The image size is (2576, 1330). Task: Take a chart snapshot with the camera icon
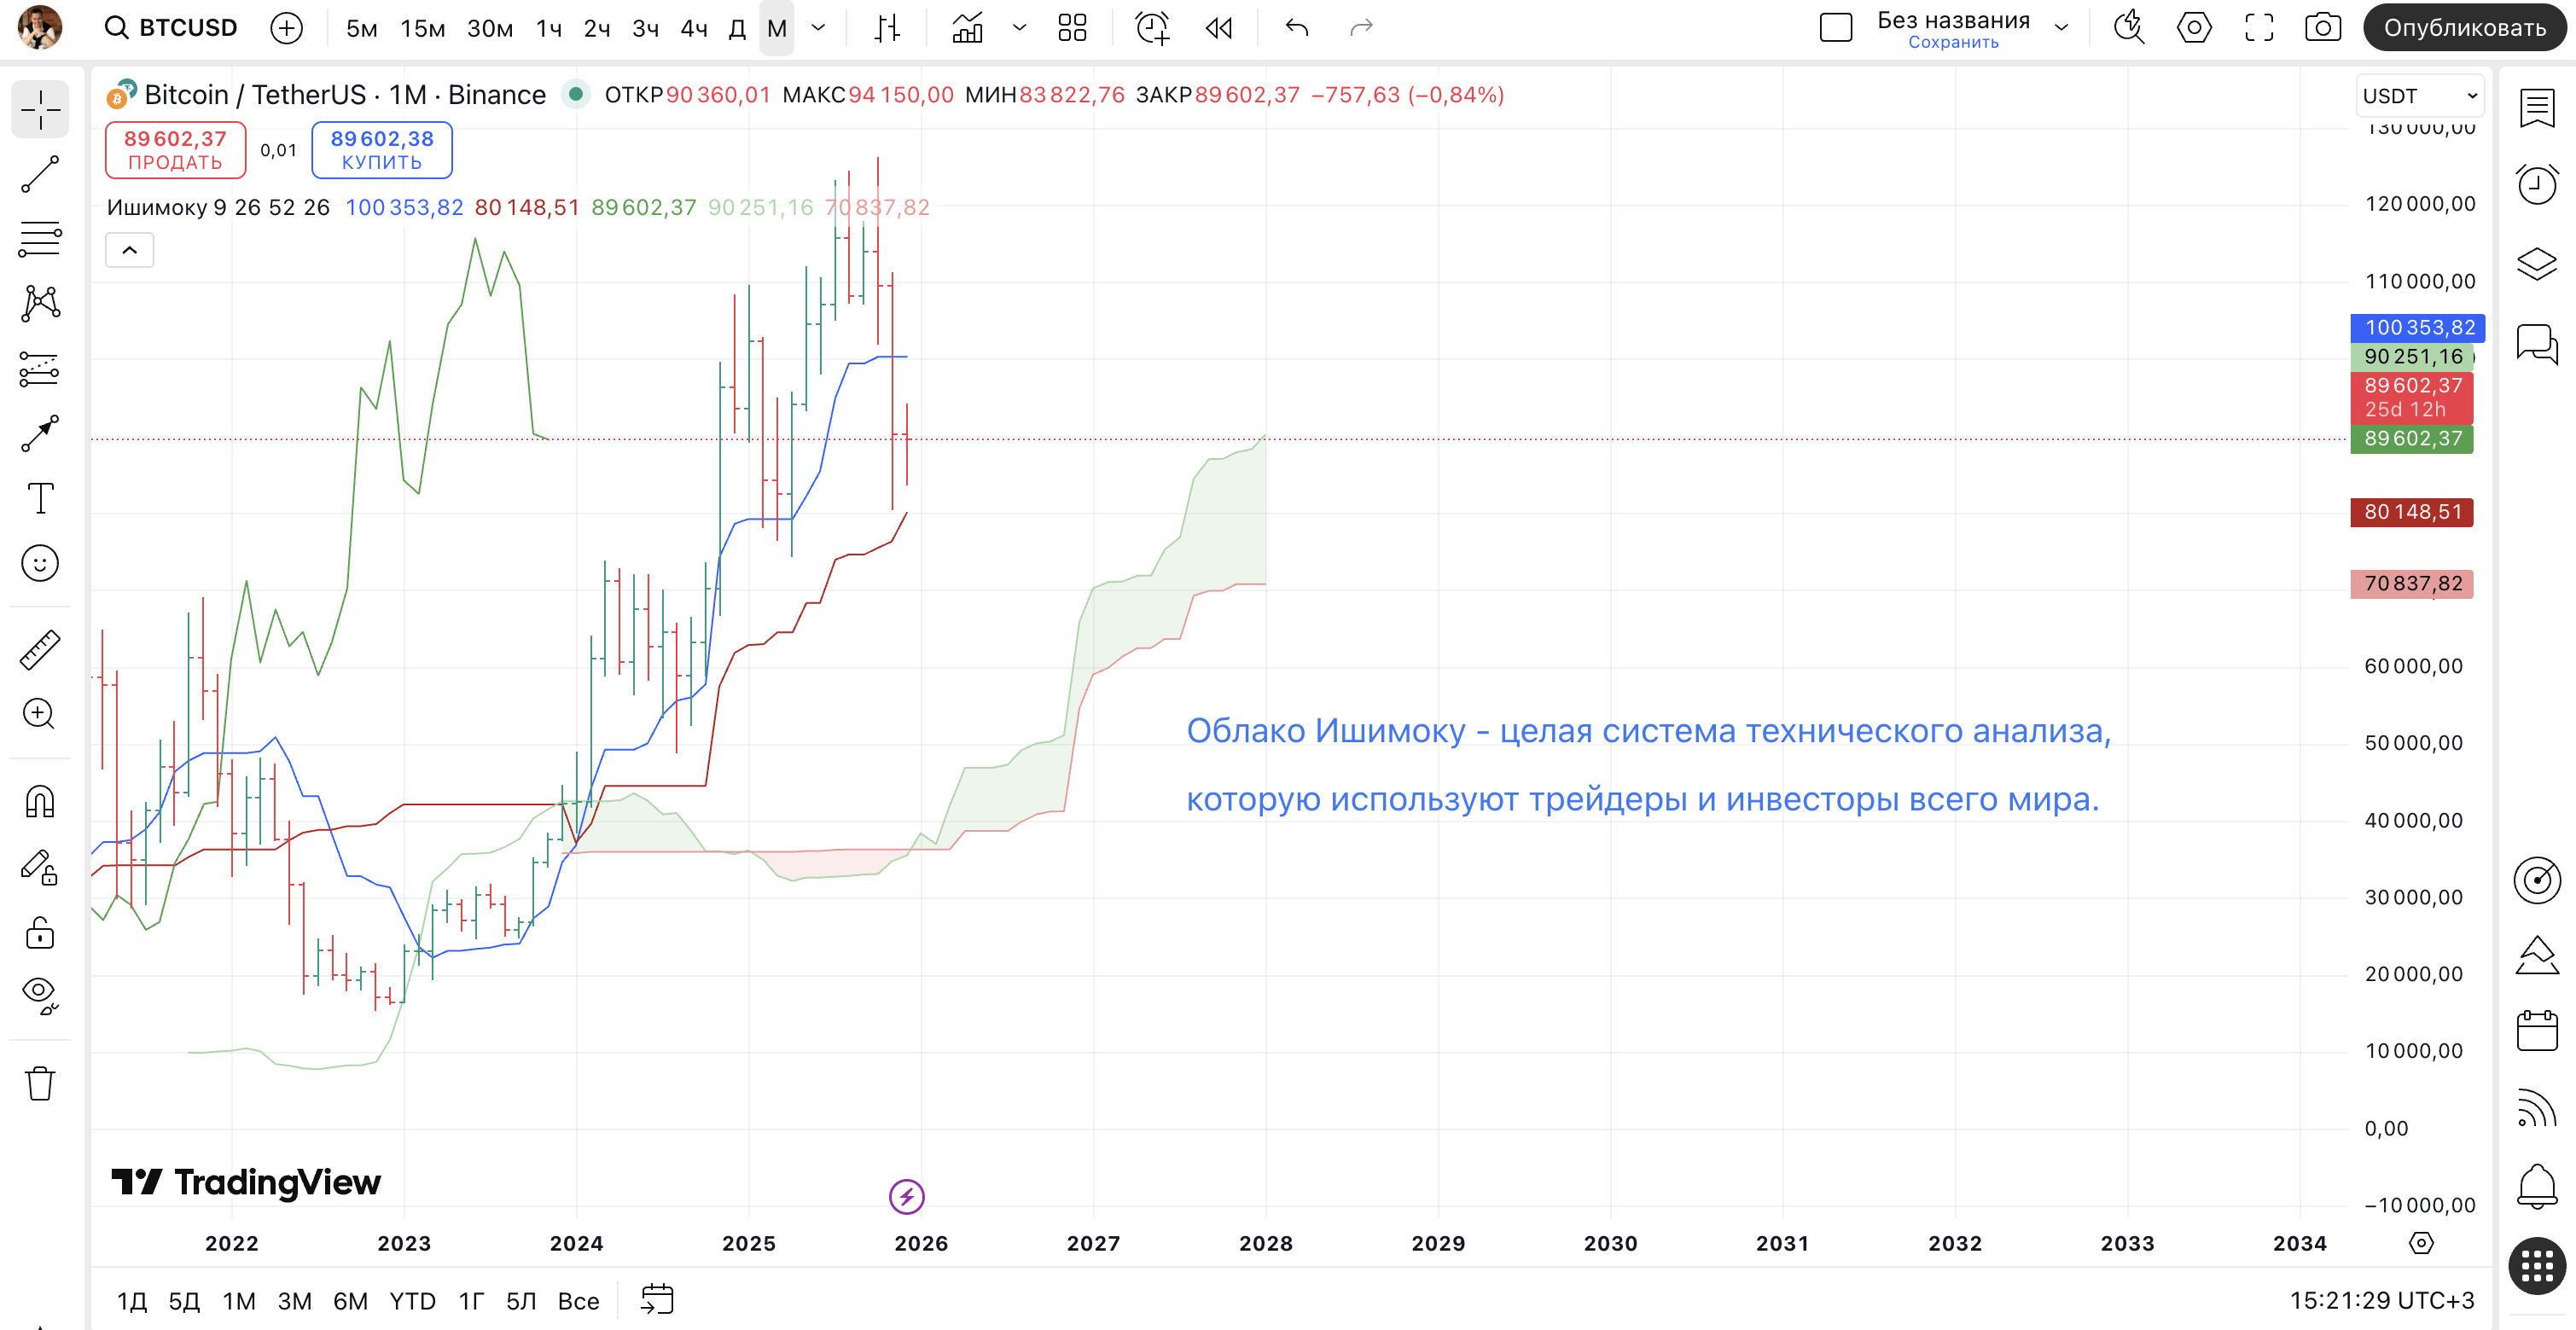(x=2324, y=28)
